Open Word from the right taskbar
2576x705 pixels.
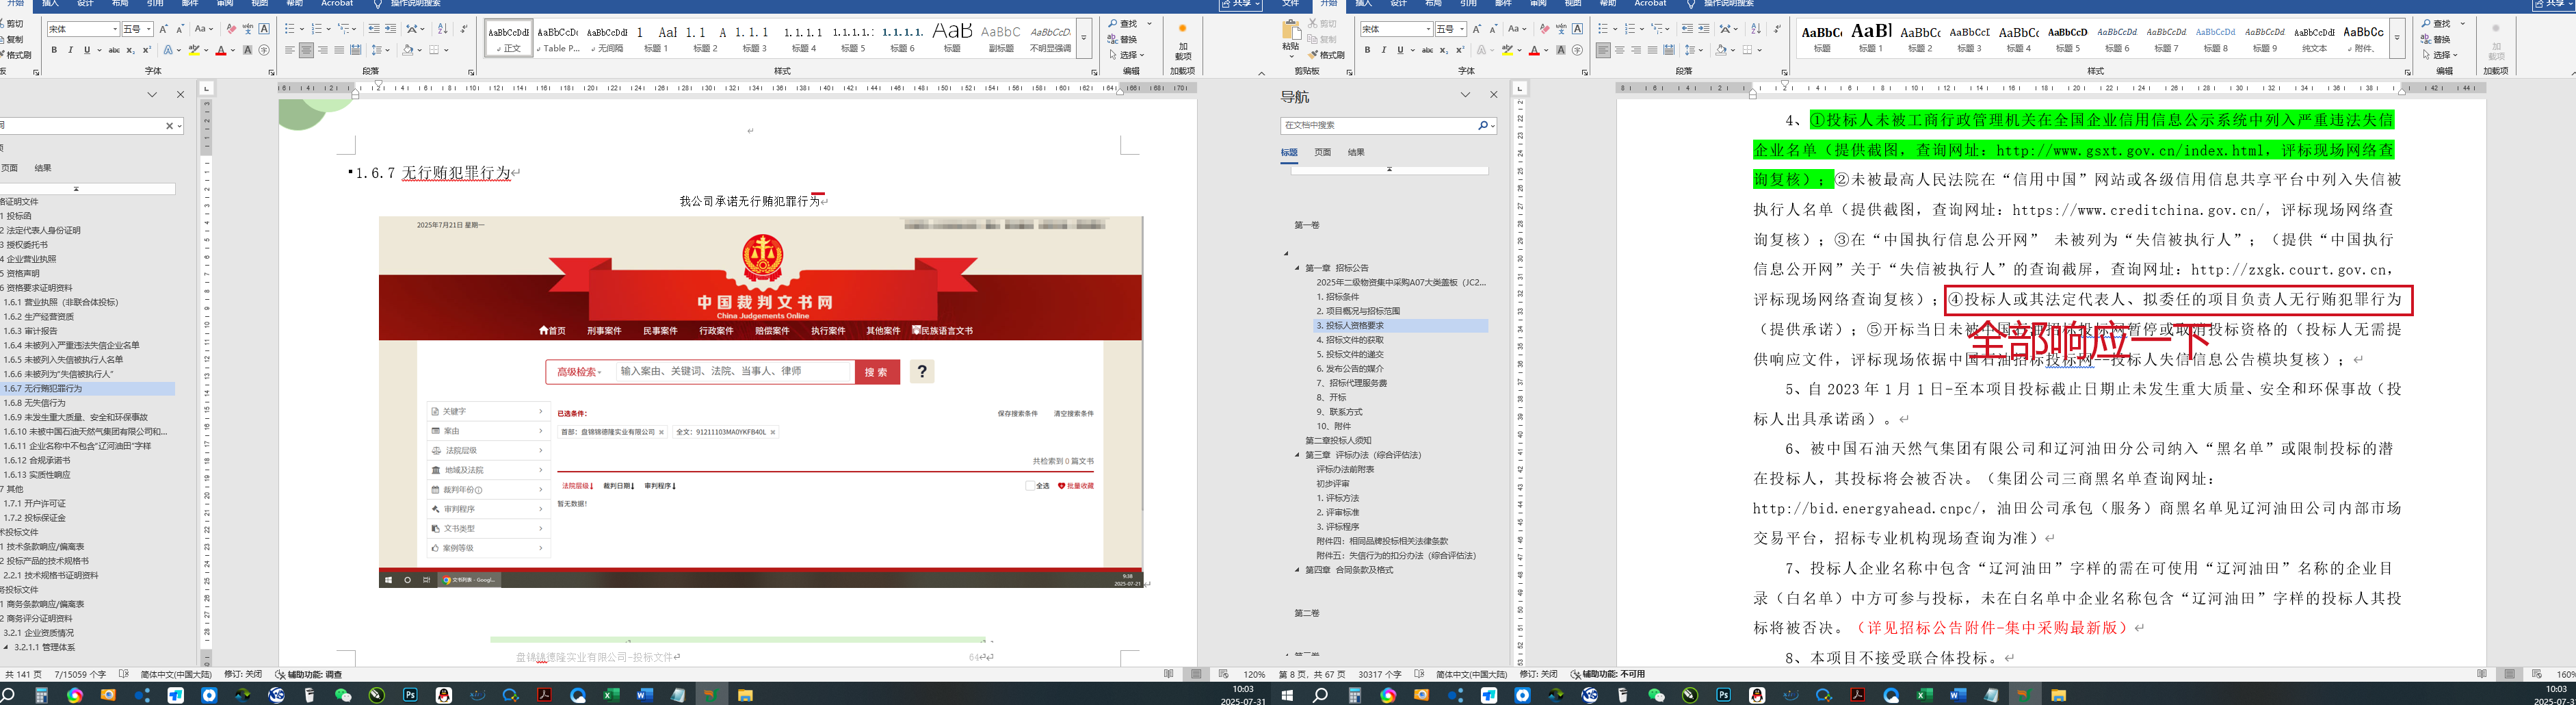click(x=1958, y=695)
